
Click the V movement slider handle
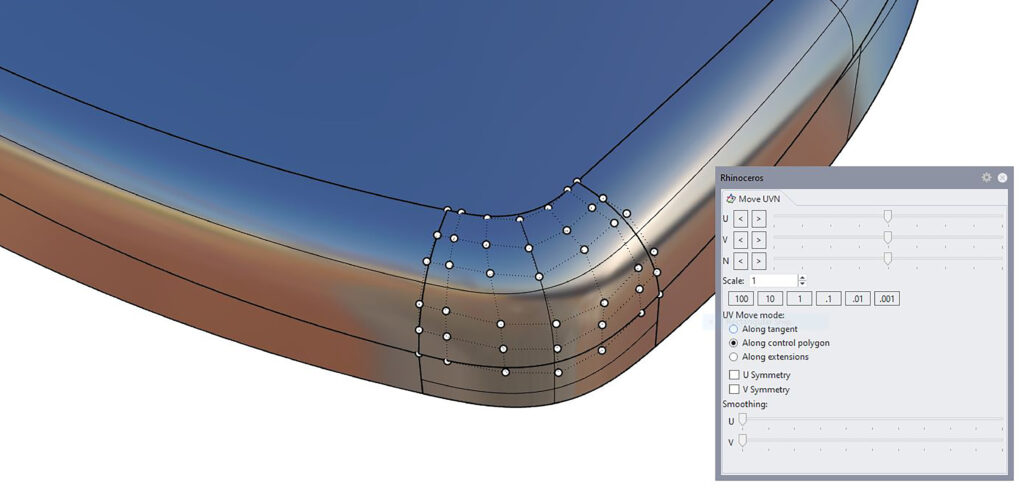888,237
